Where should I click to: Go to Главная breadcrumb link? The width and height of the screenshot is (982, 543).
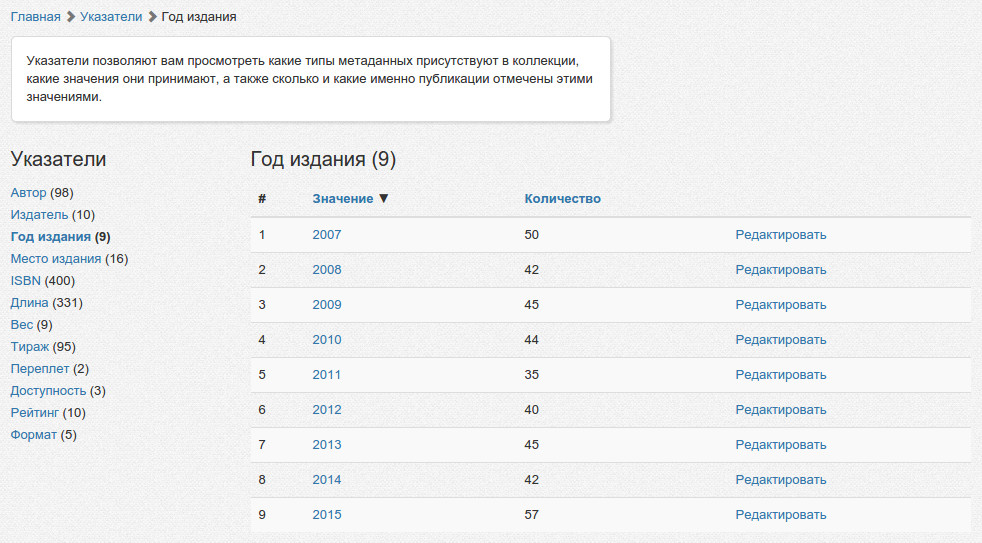coord(36,17)
